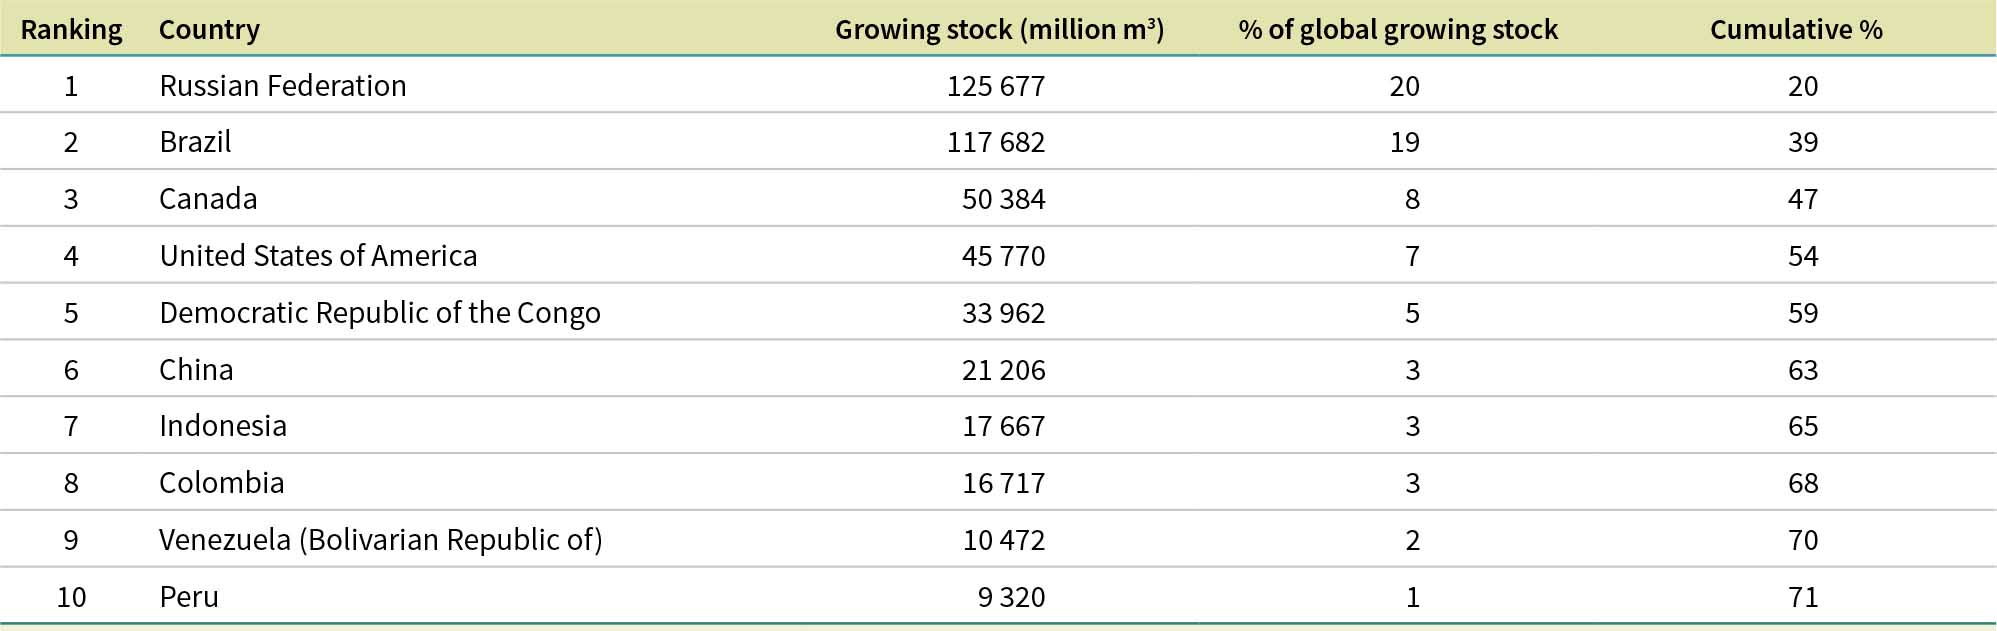Screen dimensions: 1997x631
Task: Select growing stock value 125 677
Action: pos(996,86)
